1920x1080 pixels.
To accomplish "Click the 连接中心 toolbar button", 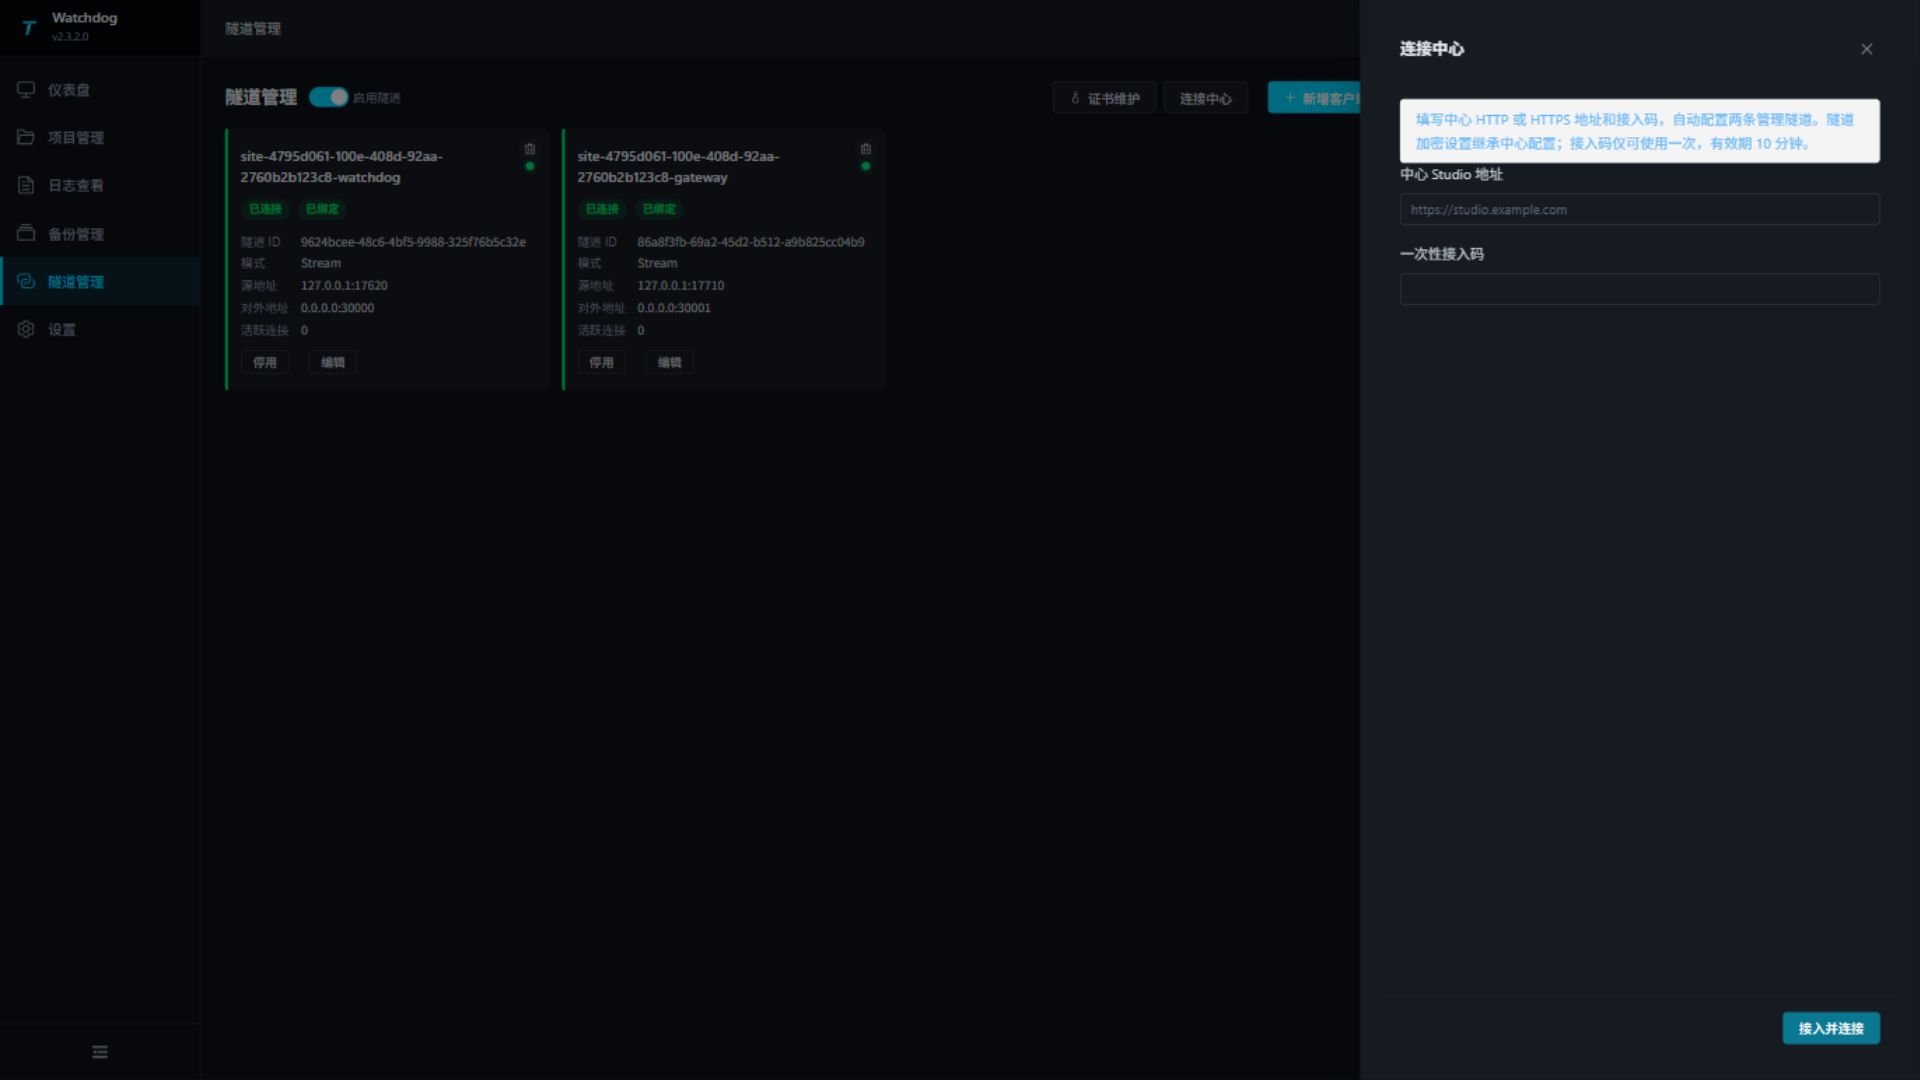I will click(1205, 98).
